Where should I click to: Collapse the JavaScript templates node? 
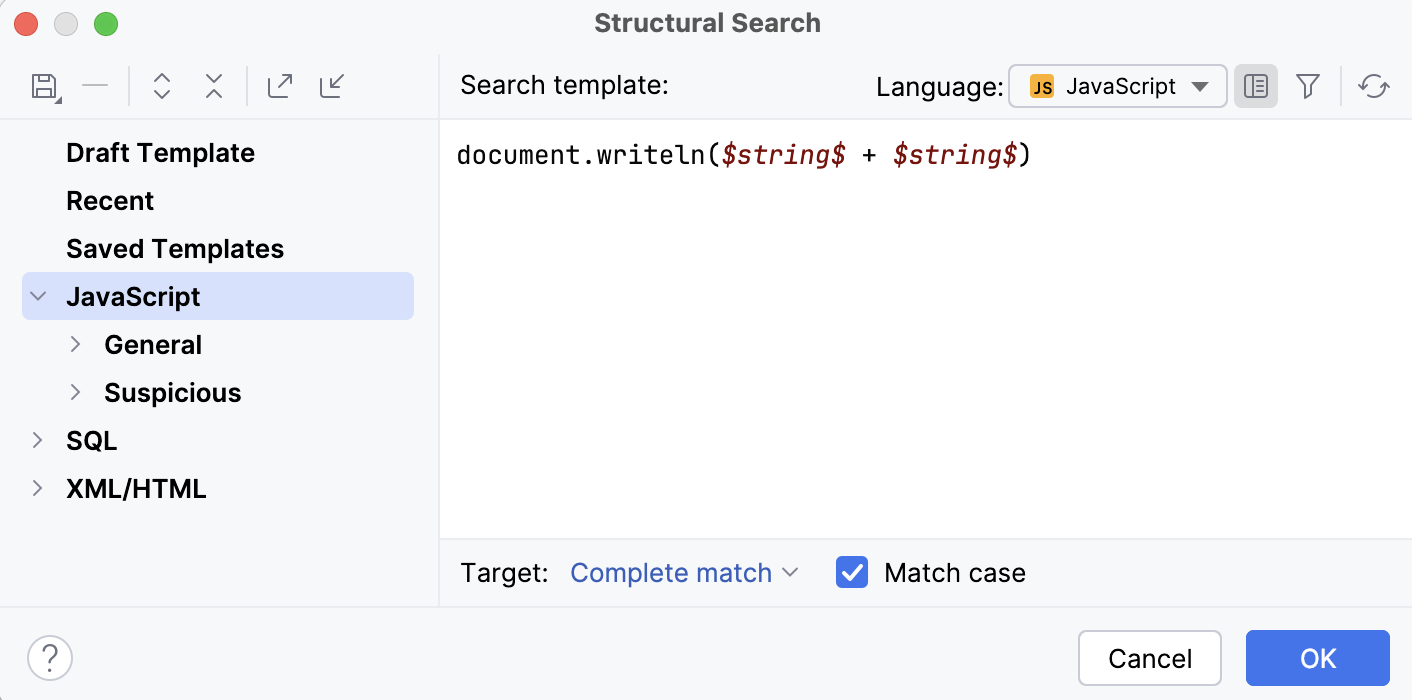(x=37, y=296)
